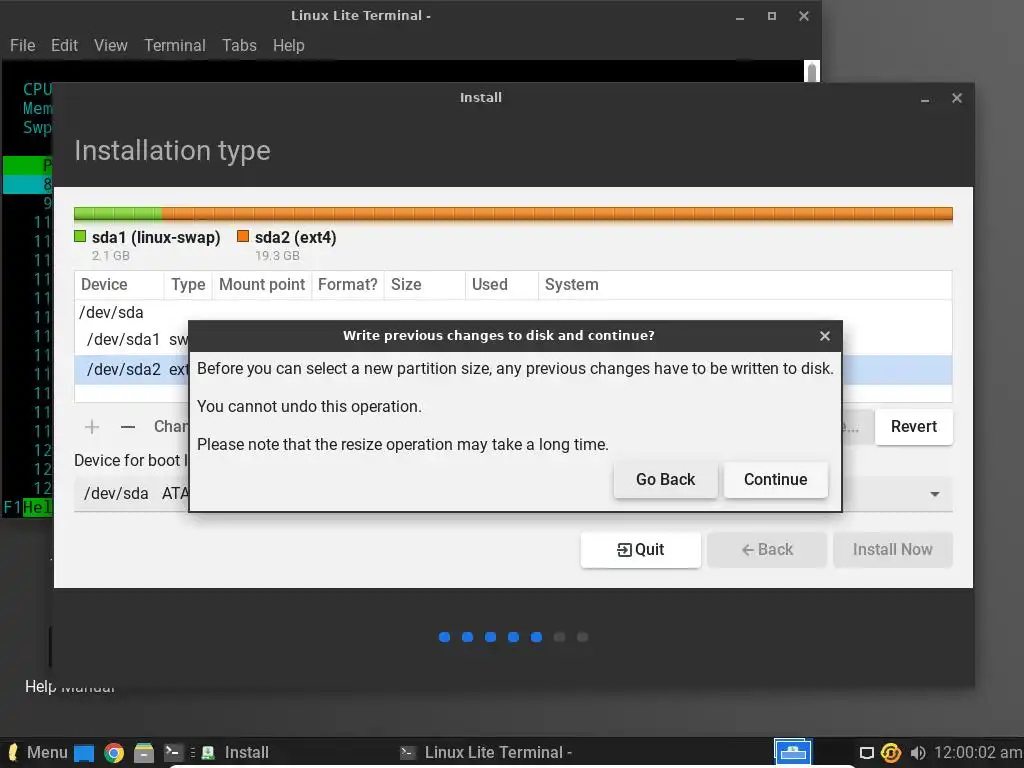Click the Back button in the installer
The image size is (1024, 768).
767,550
